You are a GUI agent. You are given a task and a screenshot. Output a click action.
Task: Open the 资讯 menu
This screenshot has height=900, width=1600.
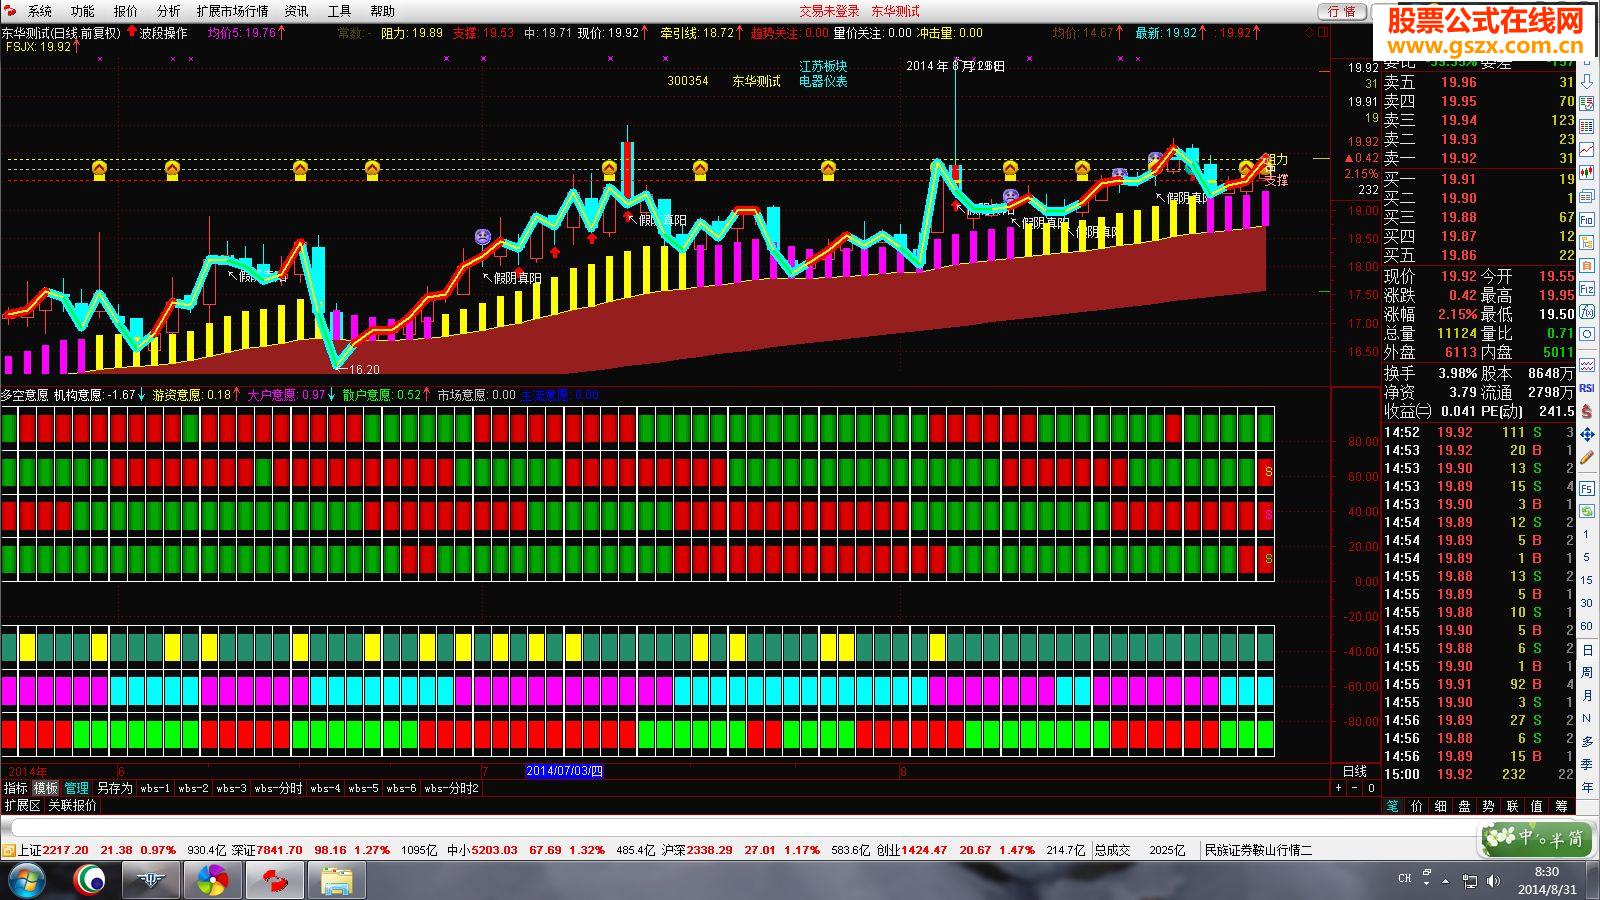[x=297, y=11]
